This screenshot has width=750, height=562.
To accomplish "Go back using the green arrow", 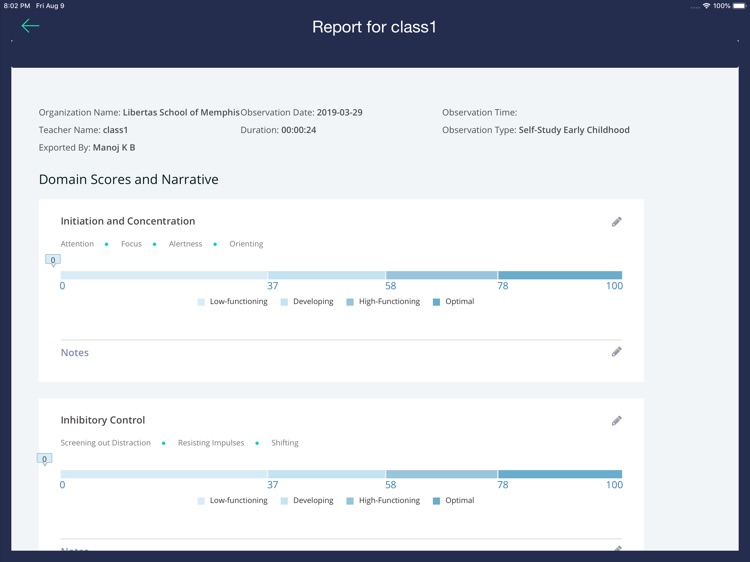I will point(30,26).
